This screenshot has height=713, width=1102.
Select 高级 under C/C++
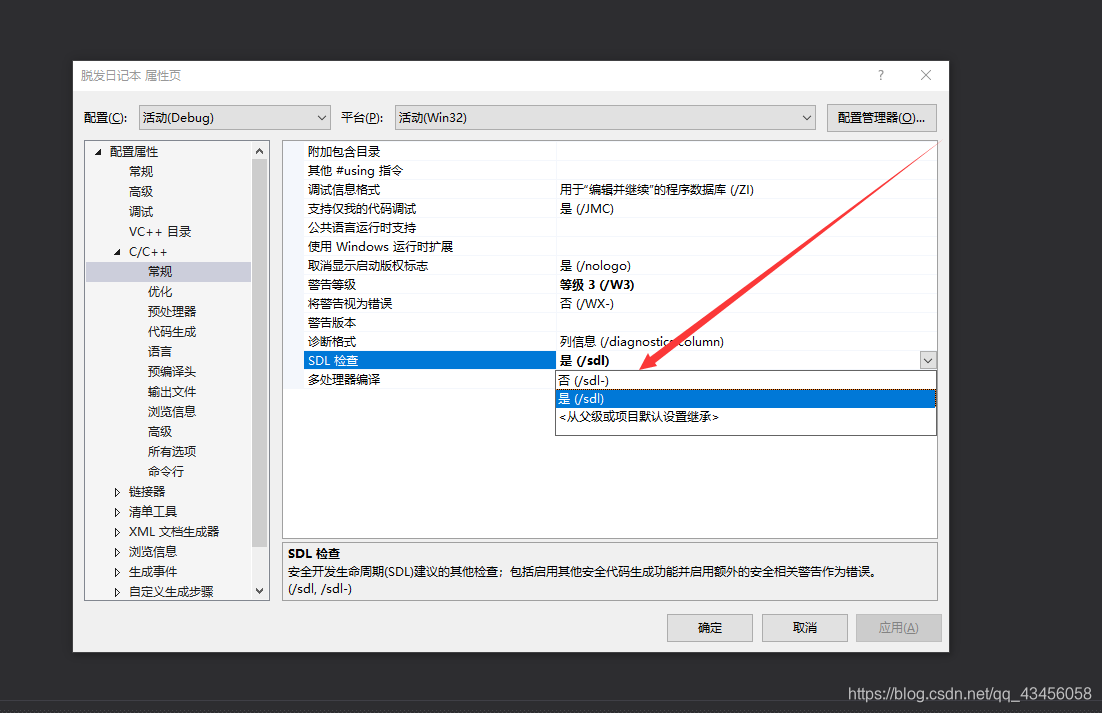point(160,431)
